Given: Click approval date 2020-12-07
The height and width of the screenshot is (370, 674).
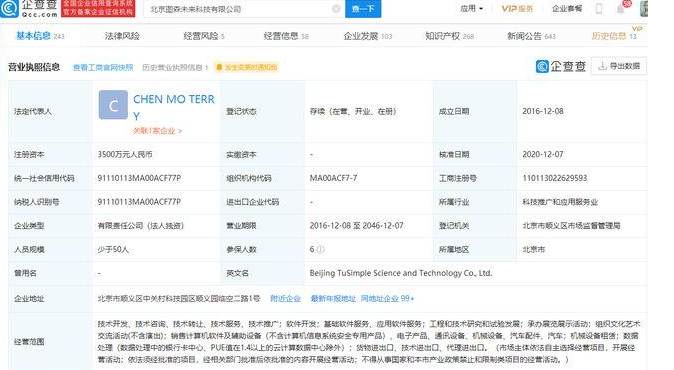Looking at the screenshot, I should click(543, 154).
